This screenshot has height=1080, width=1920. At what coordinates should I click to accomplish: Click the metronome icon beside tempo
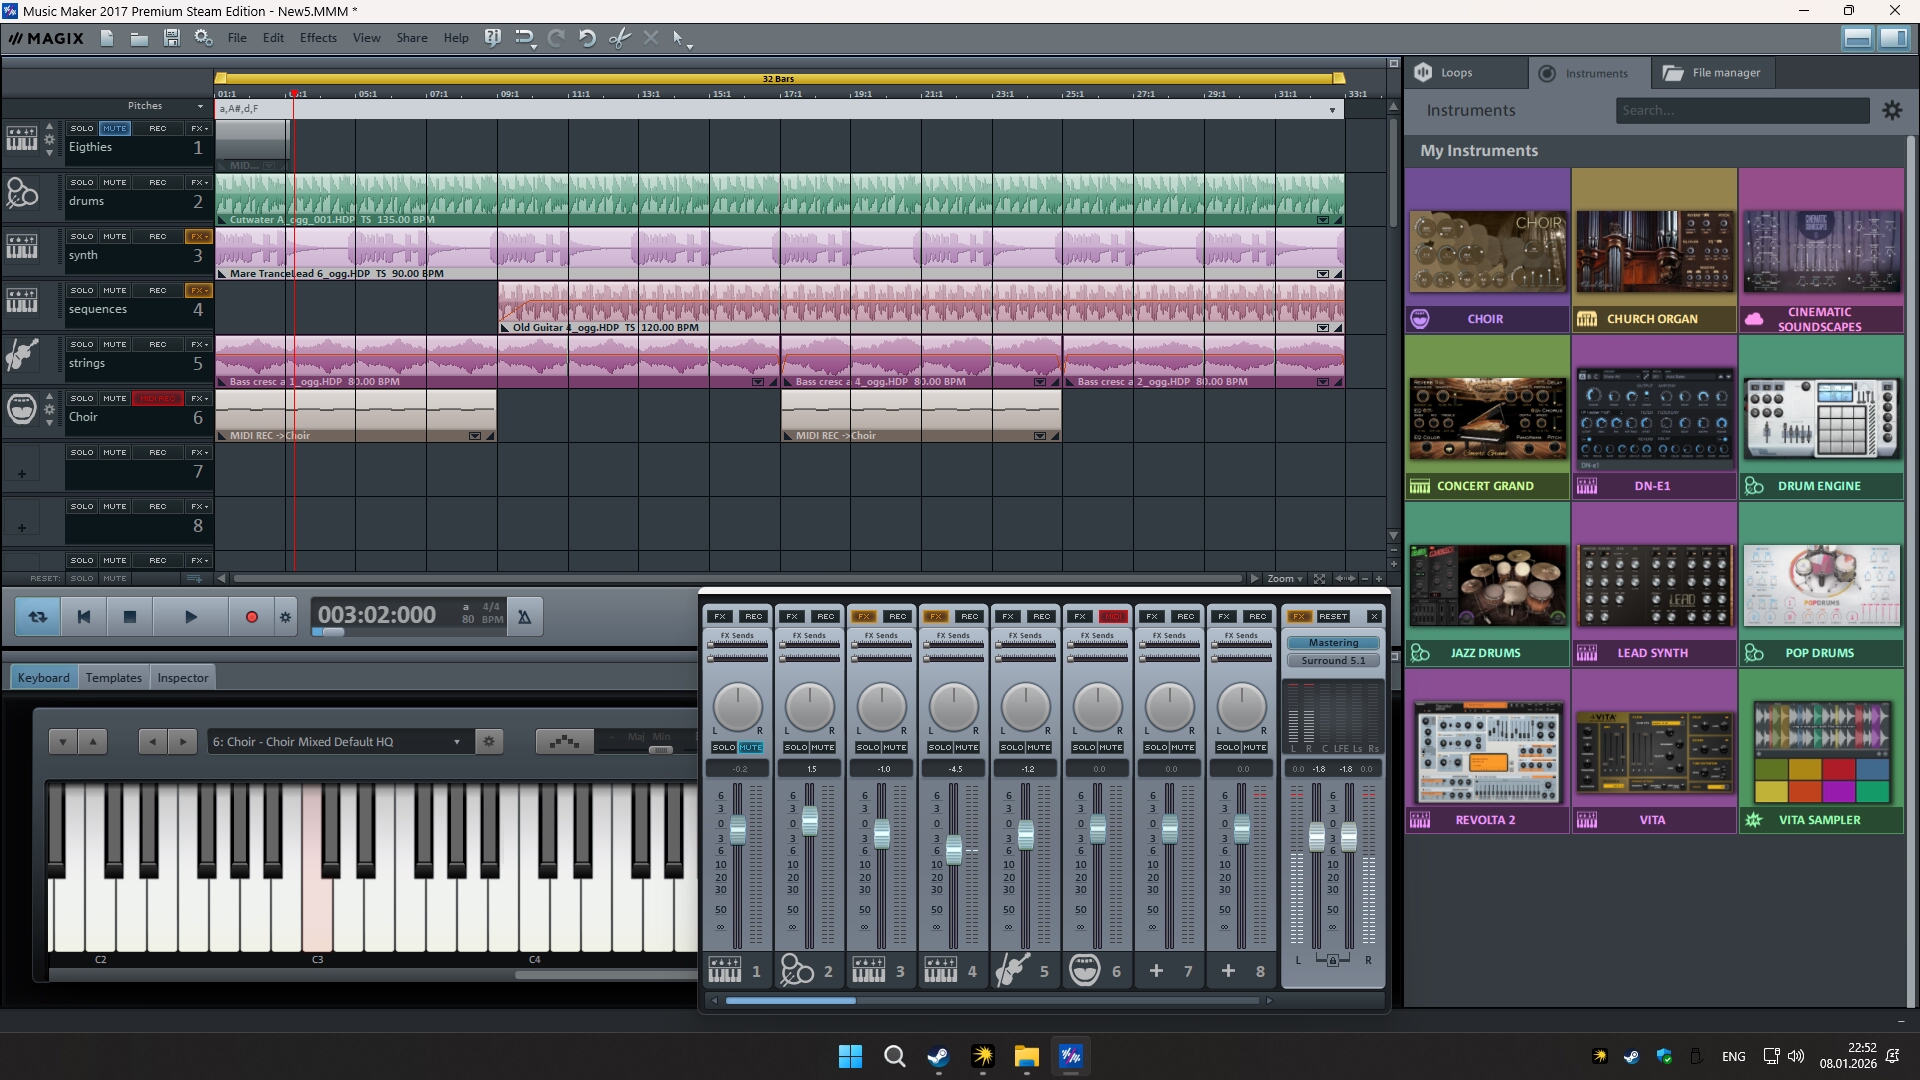(524, 617)
